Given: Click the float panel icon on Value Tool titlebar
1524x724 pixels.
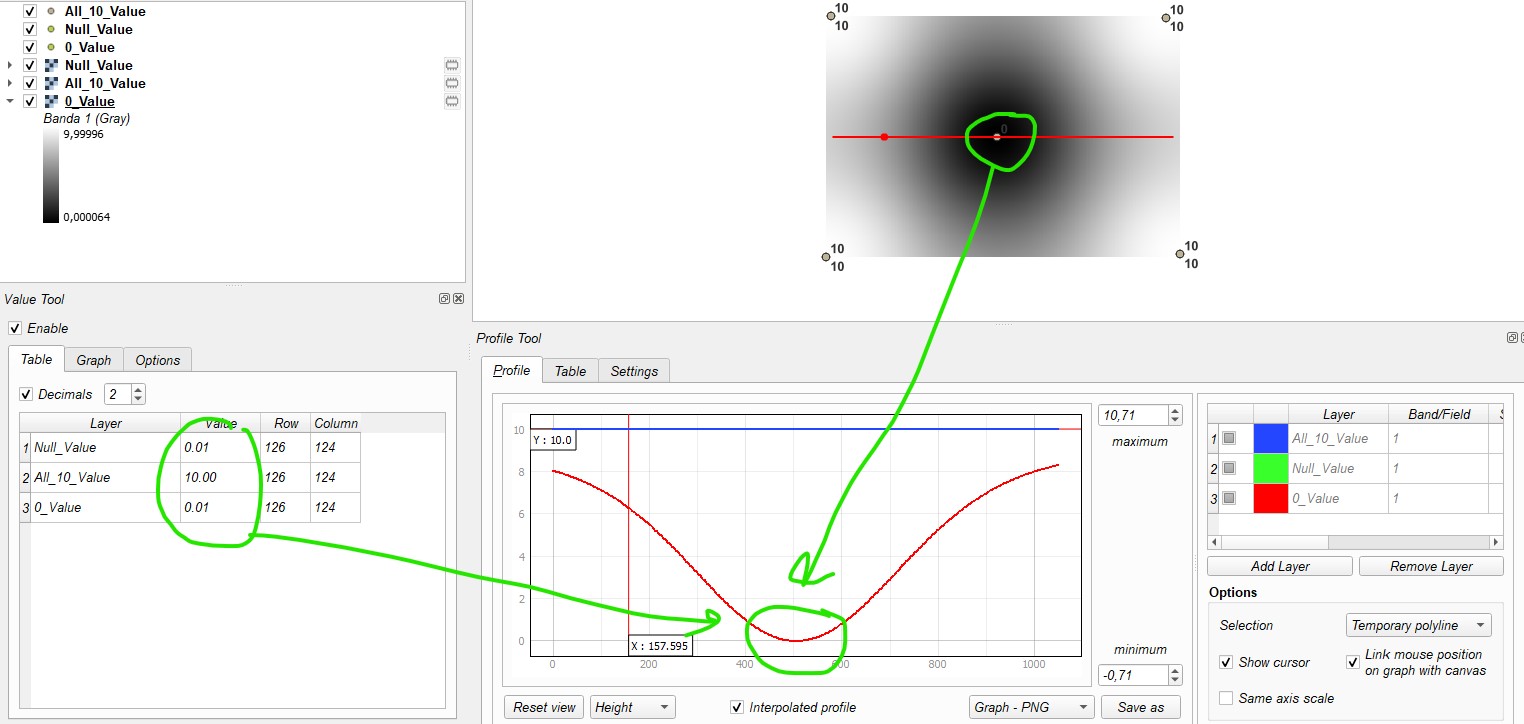Looking at the screenshot, I should (443, 298).
